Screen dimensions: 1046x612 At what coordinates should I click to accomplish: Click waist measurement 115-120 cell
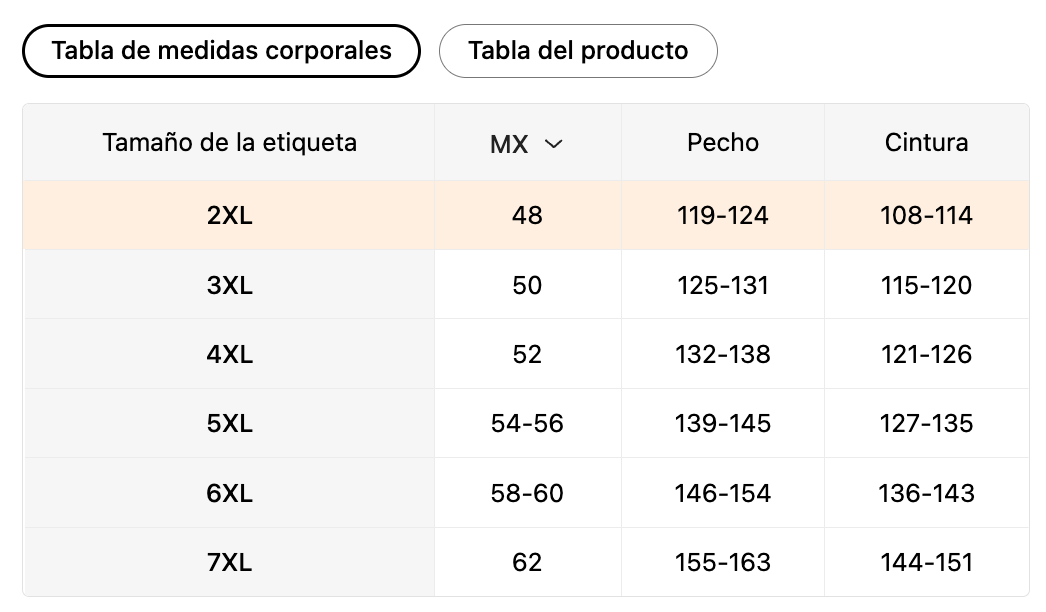[926, 285]
